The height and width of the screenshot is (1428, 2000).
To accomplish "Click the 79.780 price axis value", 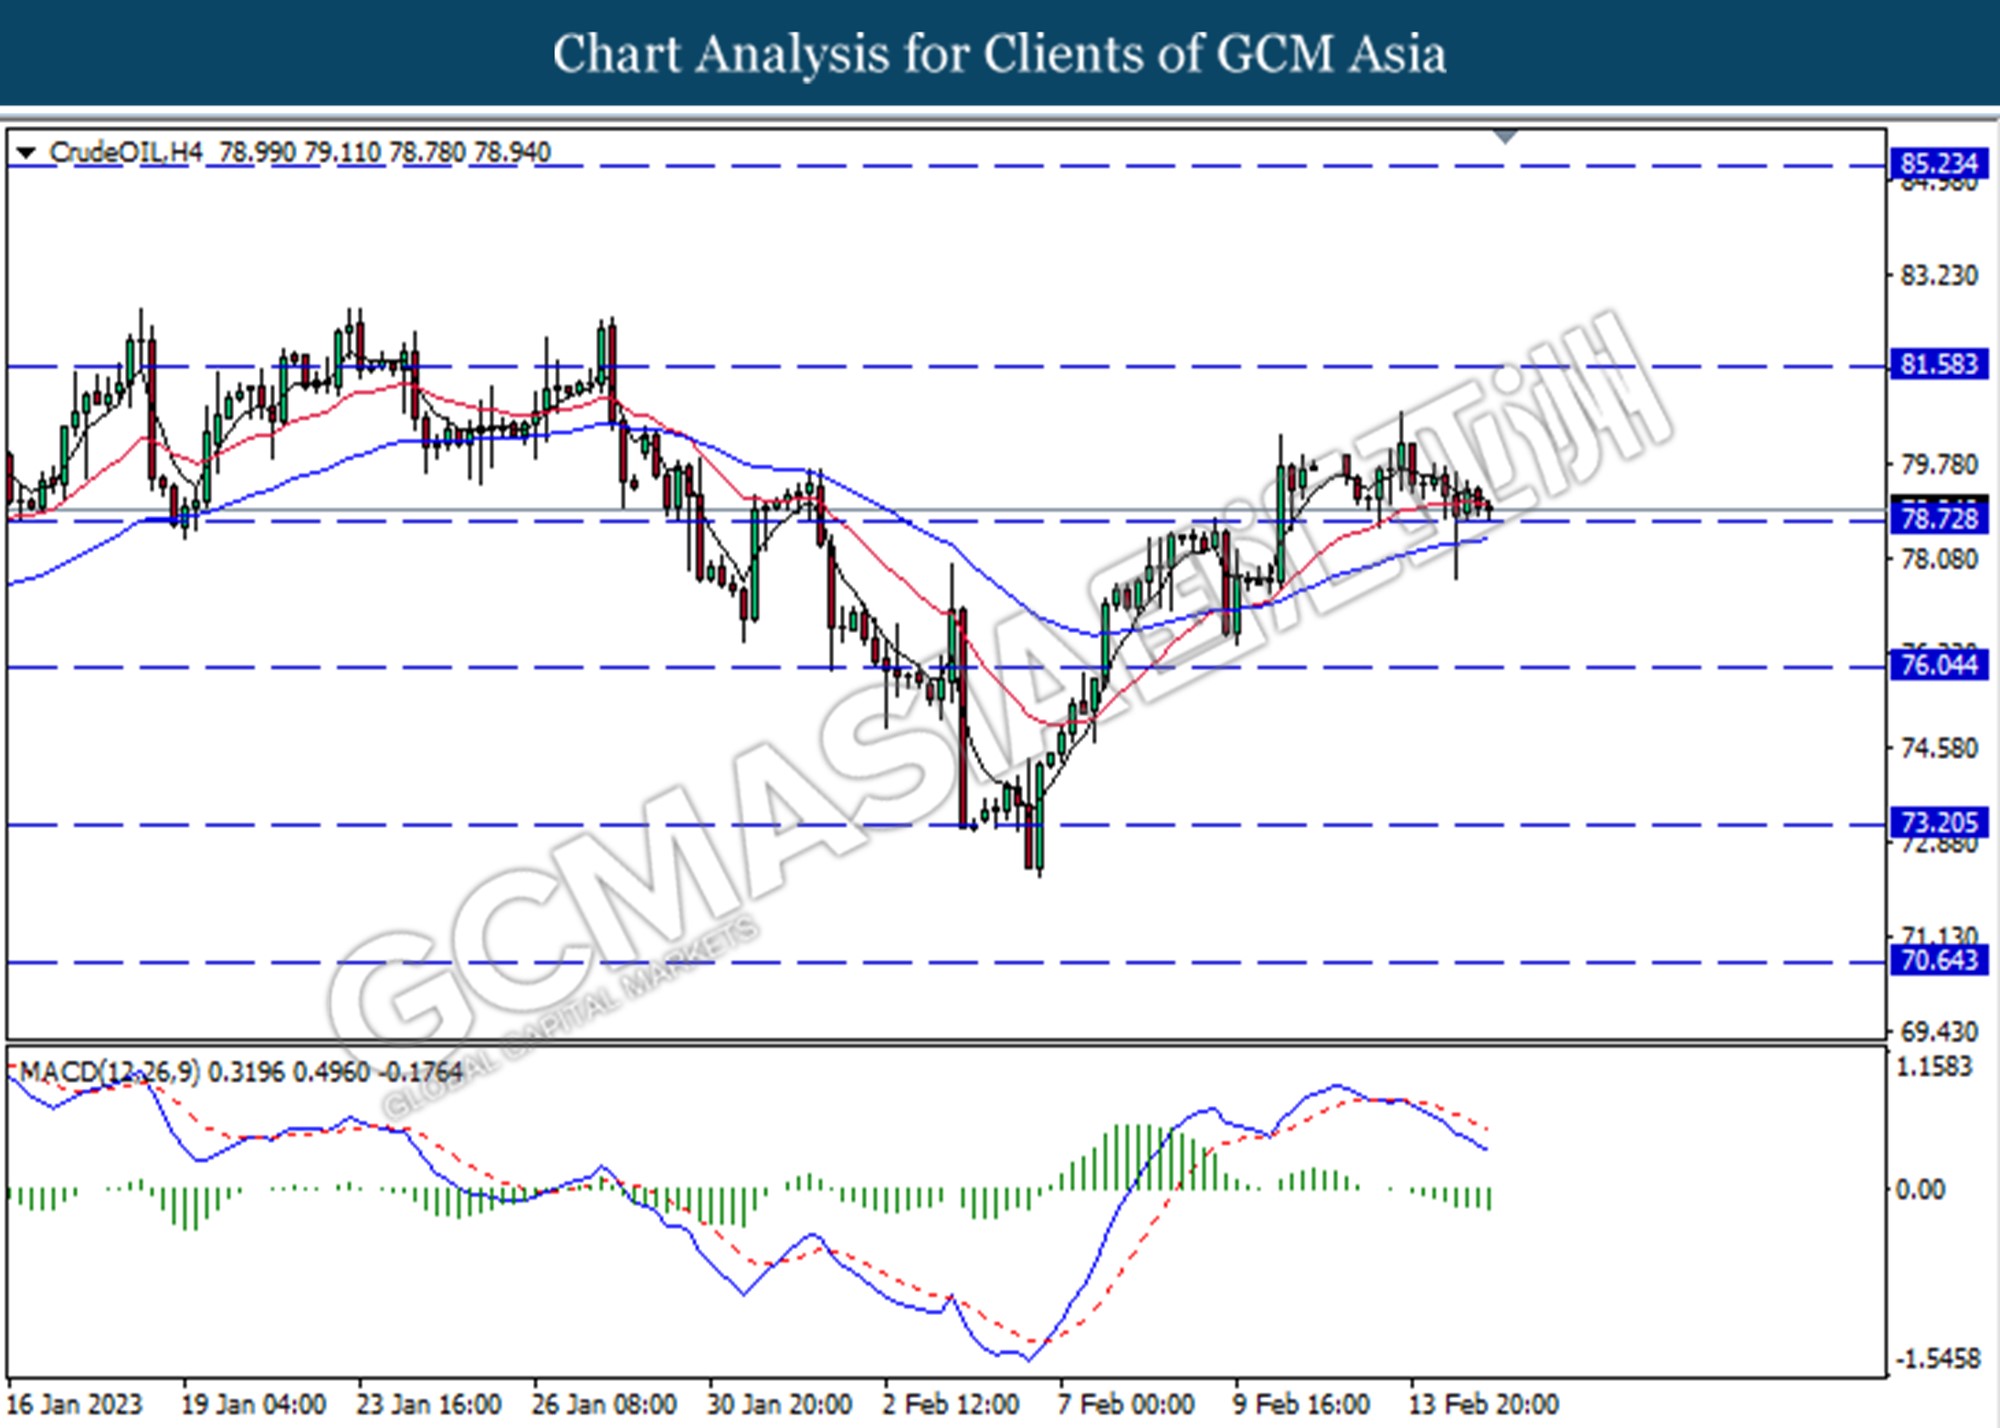I will click(1938, 465).
